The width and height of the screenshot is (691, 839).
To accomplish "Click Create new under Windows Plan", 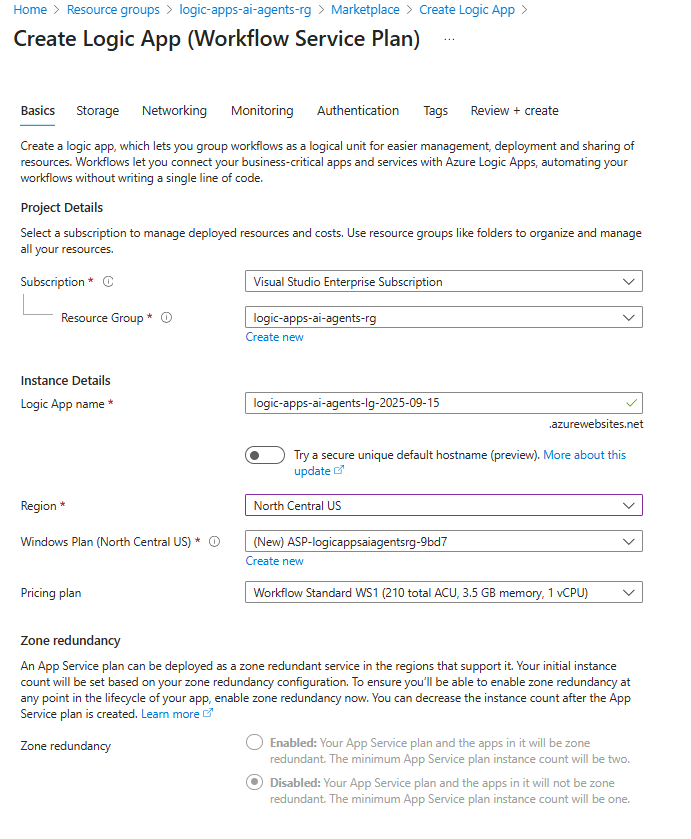I will point(274,561).
